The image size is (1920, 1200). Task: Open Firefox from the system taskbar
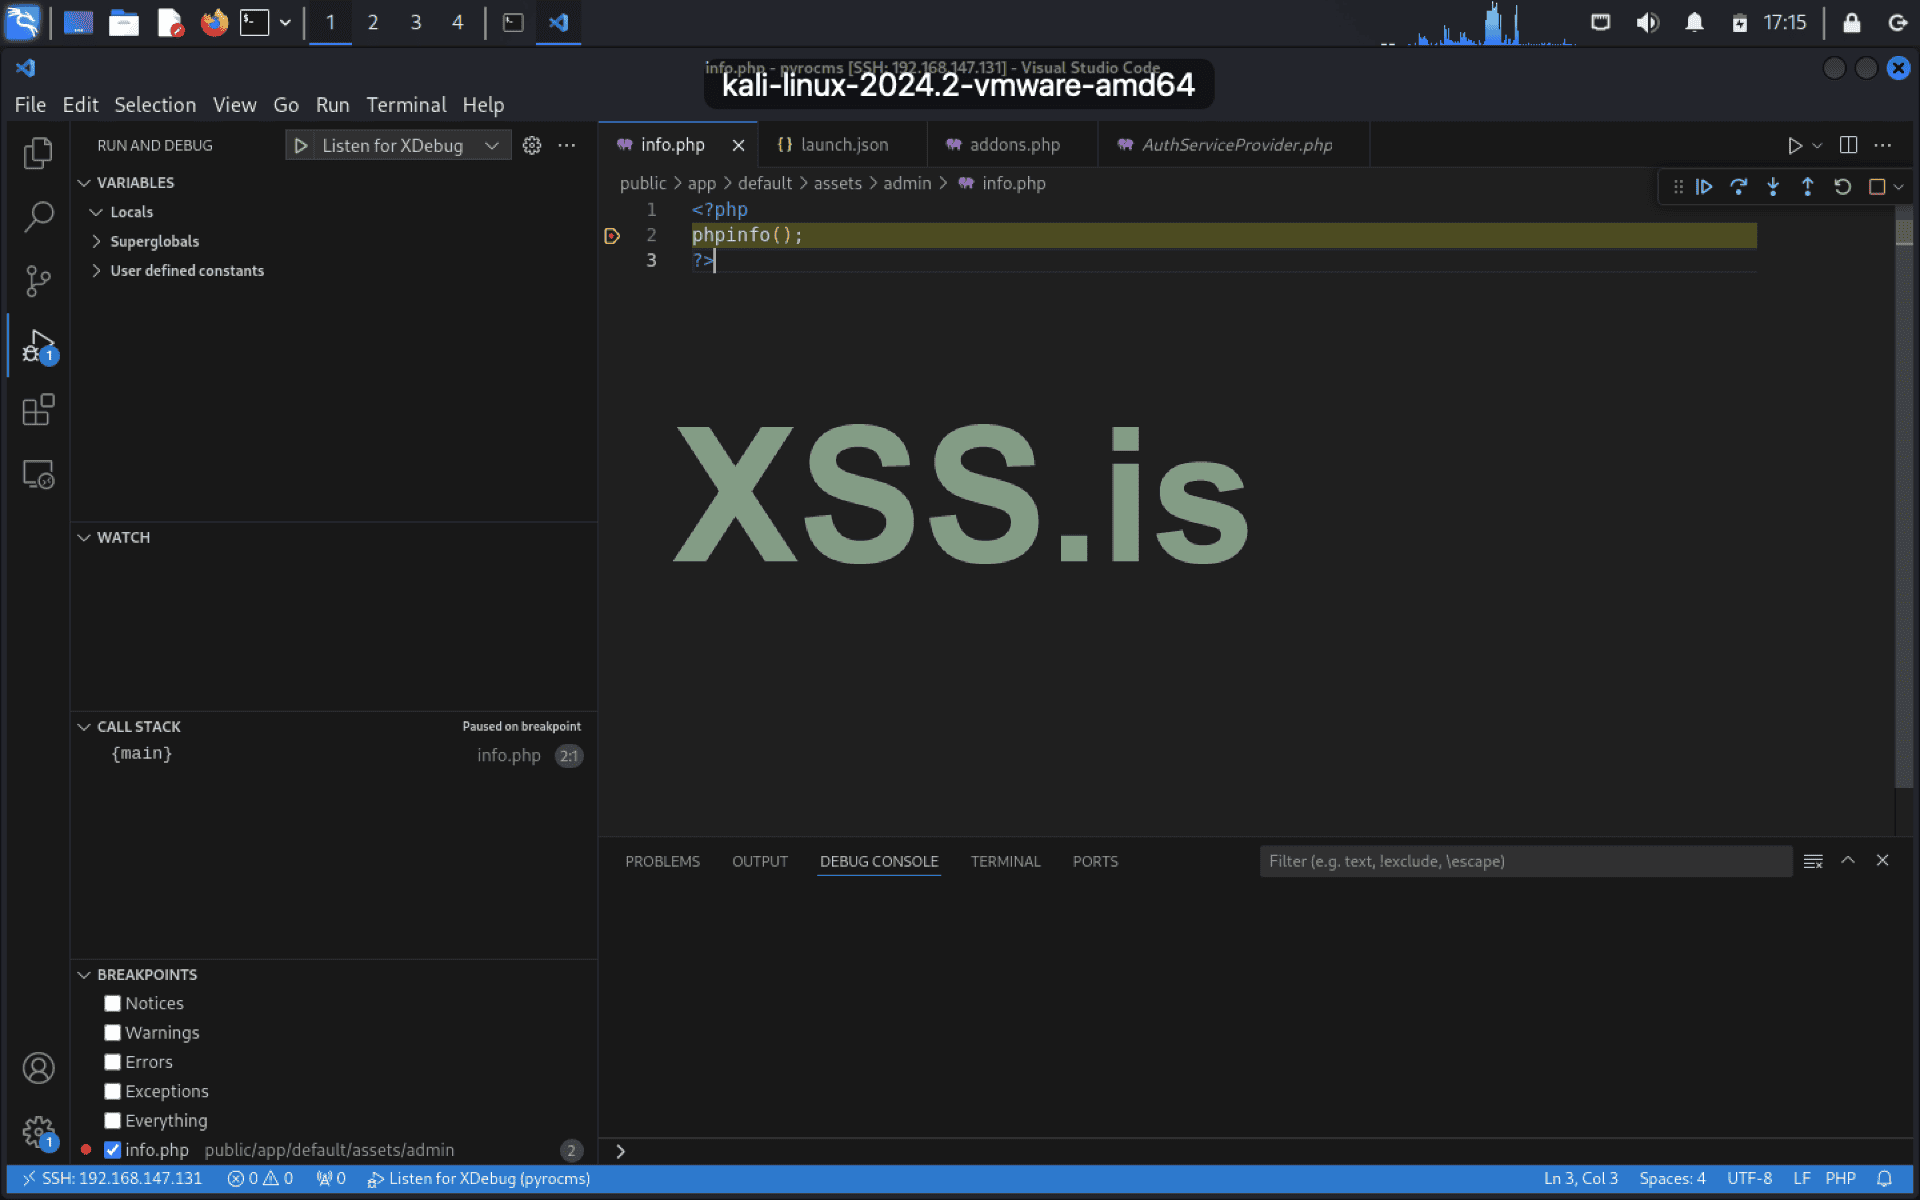(x=214, y=22)
